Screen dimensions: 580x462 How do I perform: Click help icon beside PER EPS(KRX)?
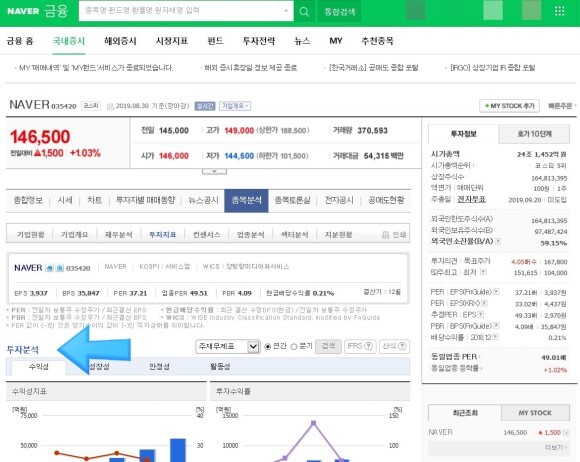click(484, 303)
